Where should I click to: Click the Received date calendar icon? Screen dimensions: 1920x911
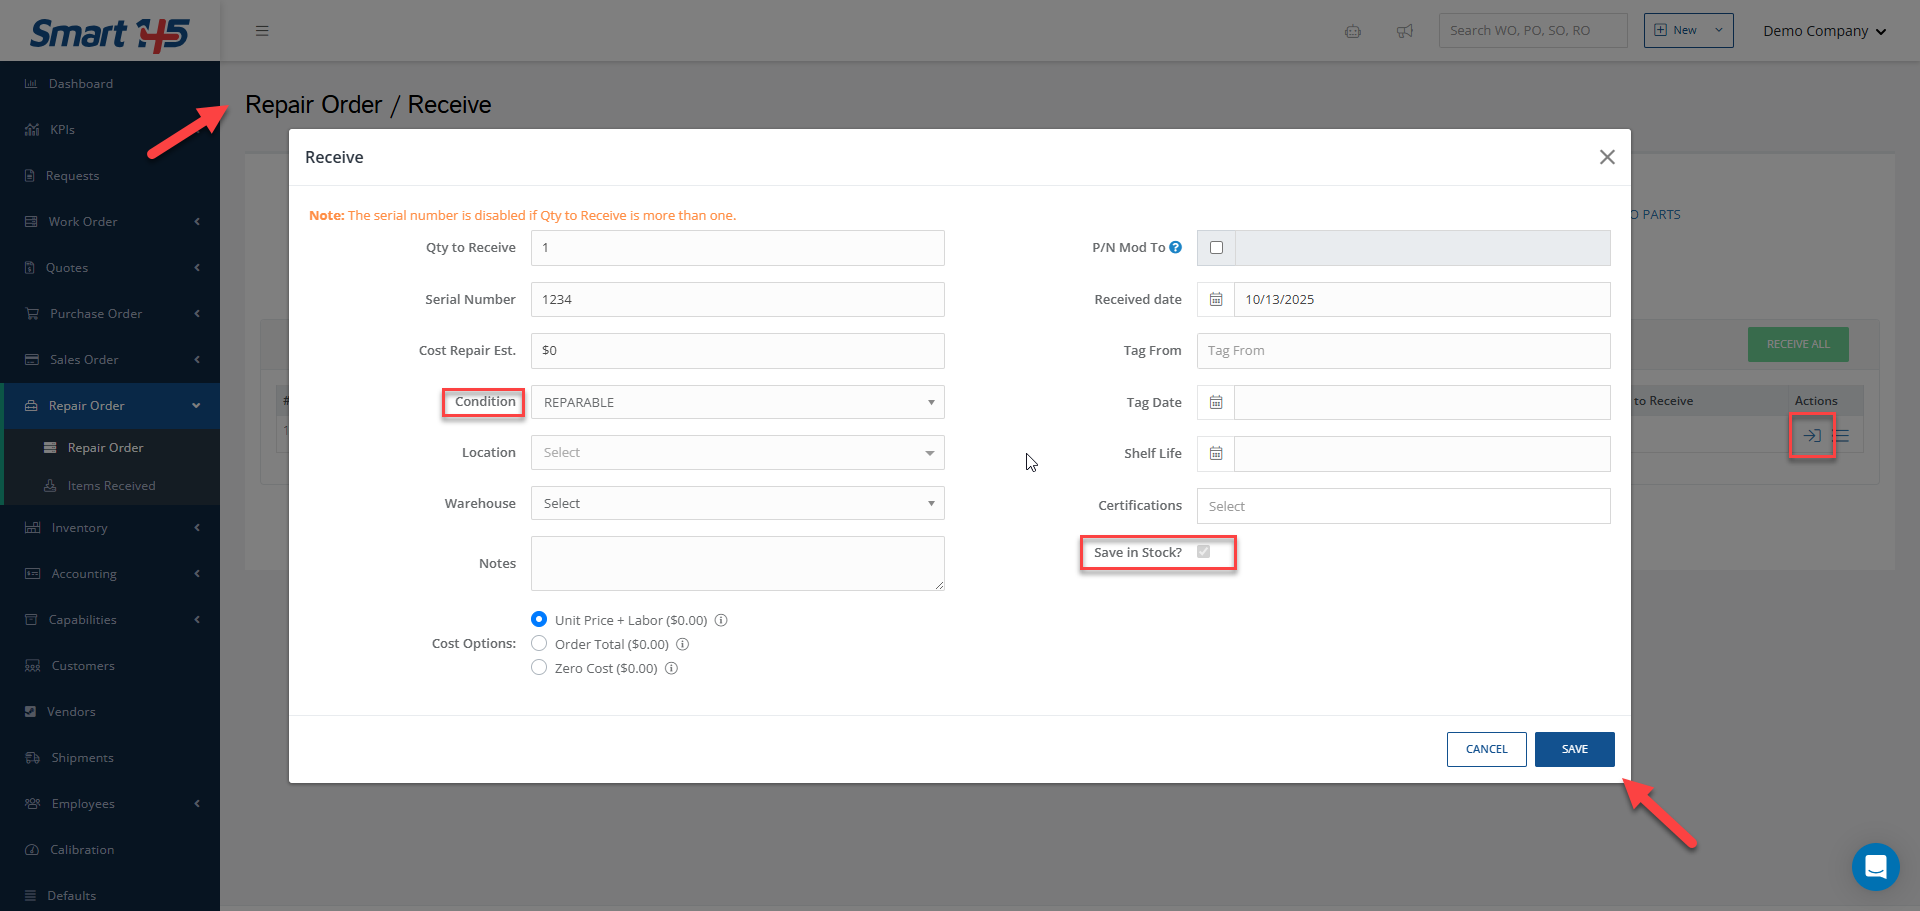1216,299
